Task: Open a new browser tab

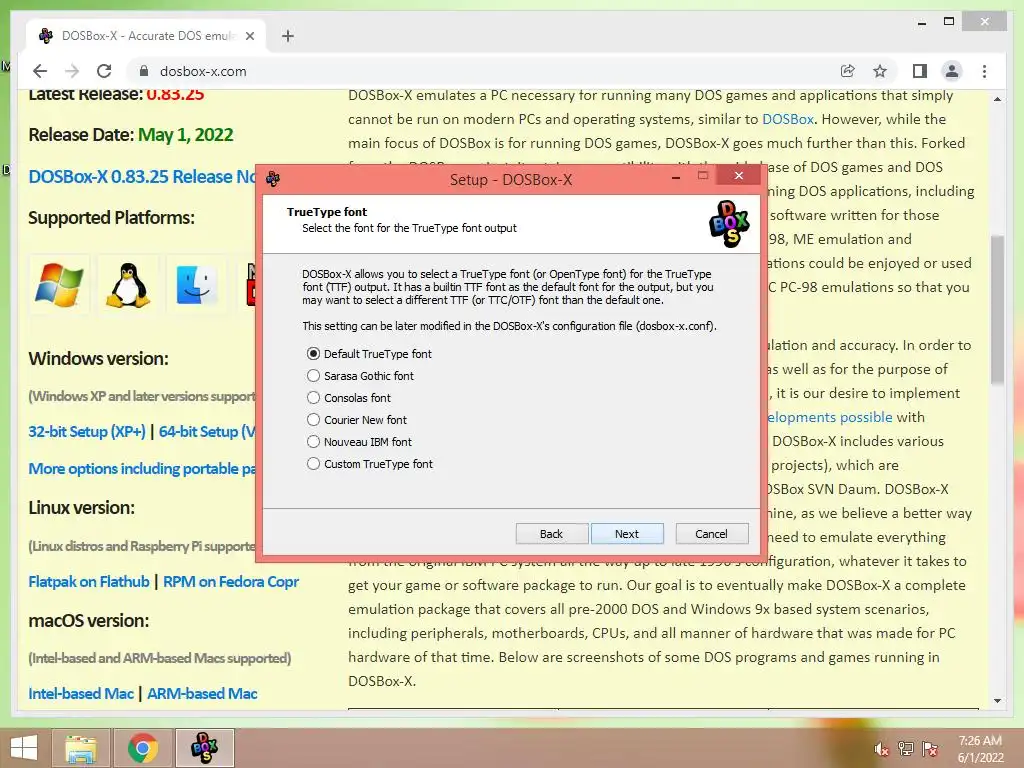Action: pos(288,36)
